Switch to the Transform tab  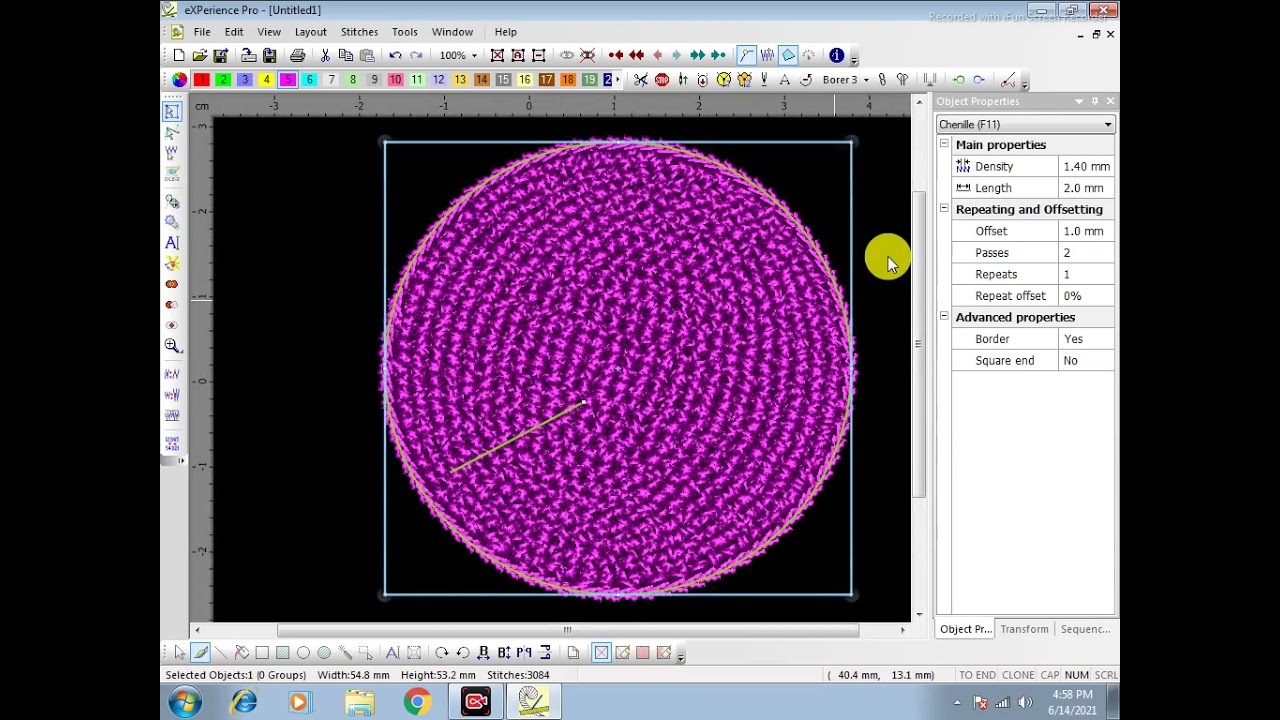(1024, 629)
